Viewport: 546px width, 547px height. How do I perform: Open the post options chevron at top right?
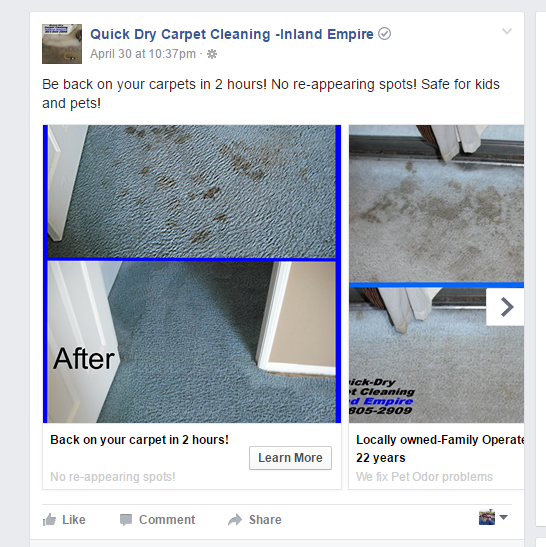[x=507, y=31]
